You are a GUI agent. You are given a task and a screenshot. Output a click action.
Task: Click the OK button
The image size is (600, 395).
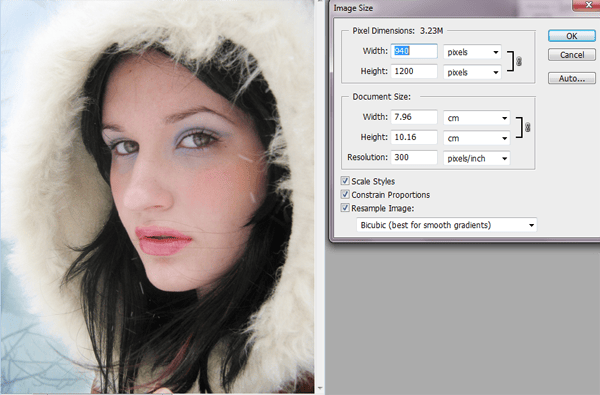pos(572,36)
